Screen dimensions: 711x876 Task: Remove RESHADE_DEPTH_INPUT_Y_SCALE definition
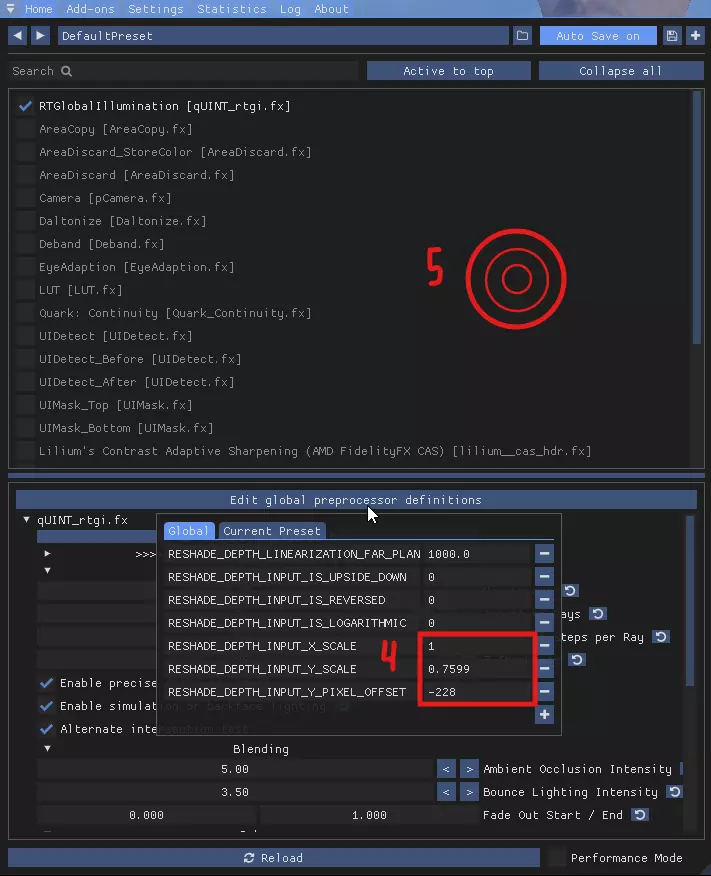point(545,669)
